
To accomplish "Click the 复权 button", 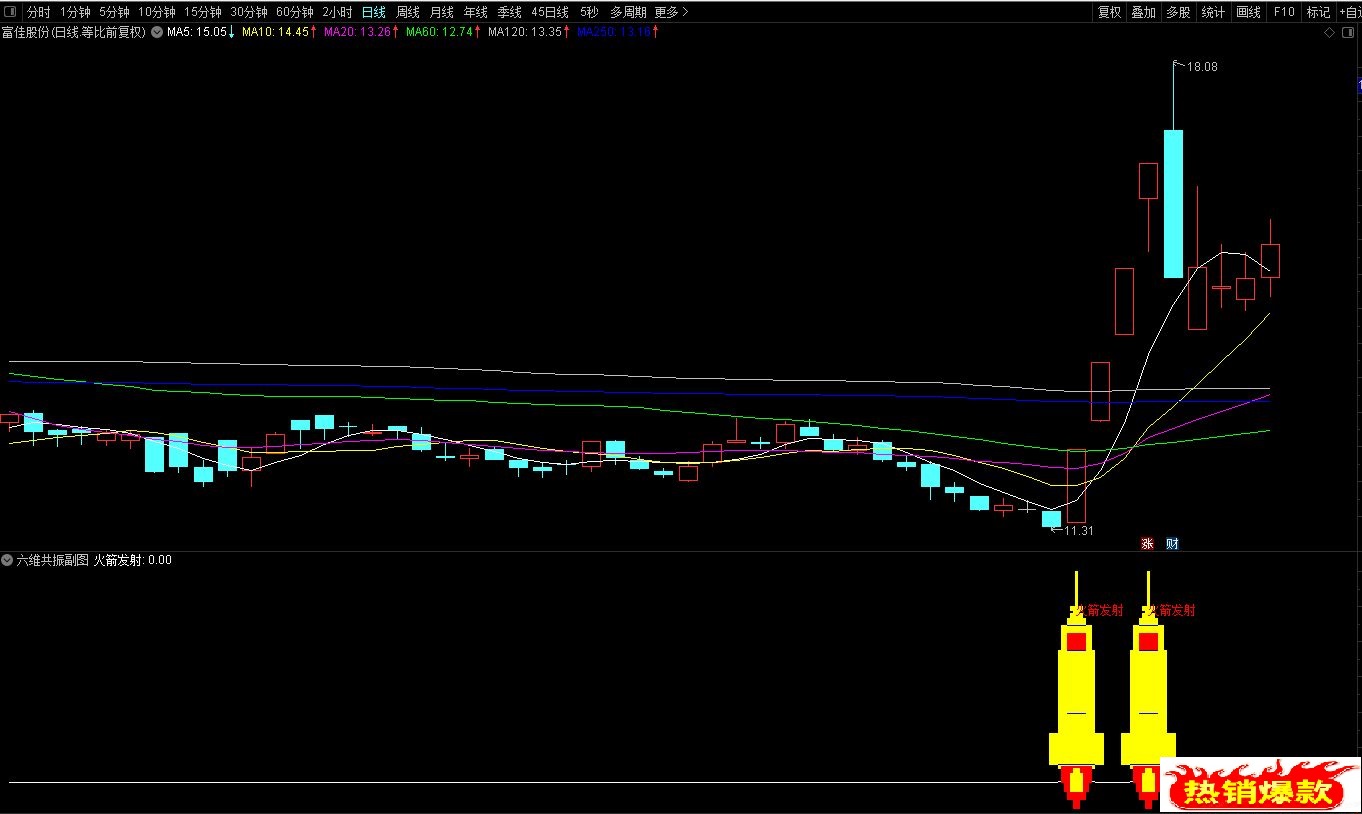I will click(1109, 12).
